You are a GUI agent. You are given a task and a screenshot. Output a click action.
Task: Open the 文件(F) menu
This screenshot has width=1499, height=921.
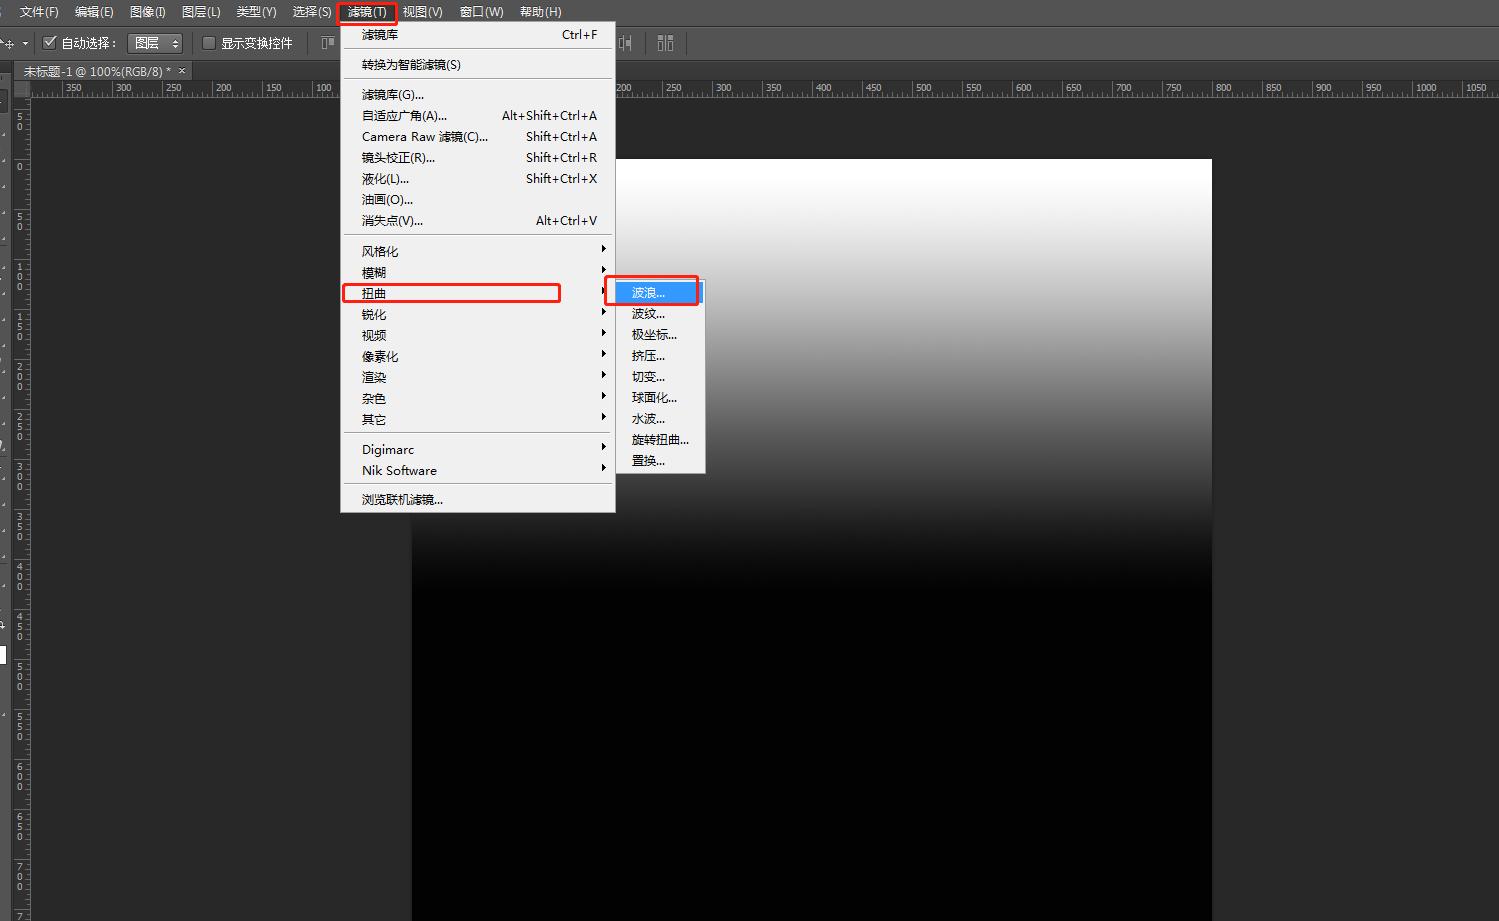click(x=39, y=12)
